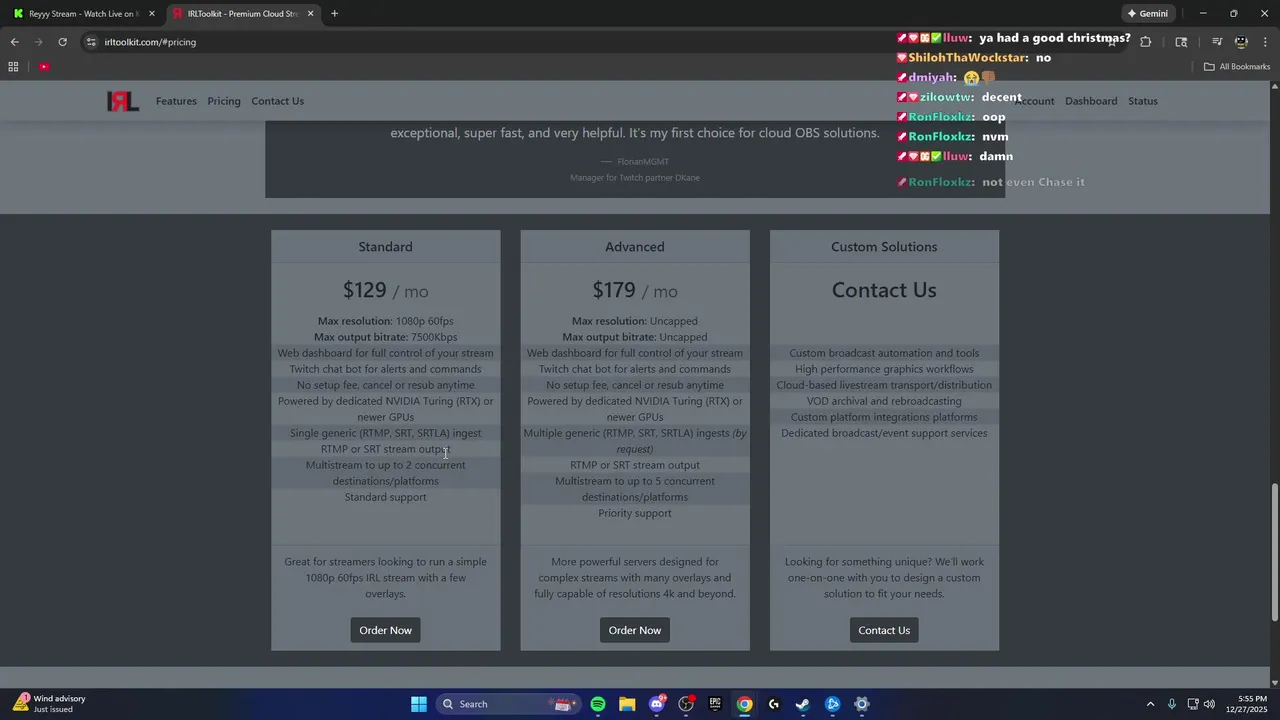Go to Pricing in site navigation
The image size is (1280, 720).
click(x=224, y=101)
